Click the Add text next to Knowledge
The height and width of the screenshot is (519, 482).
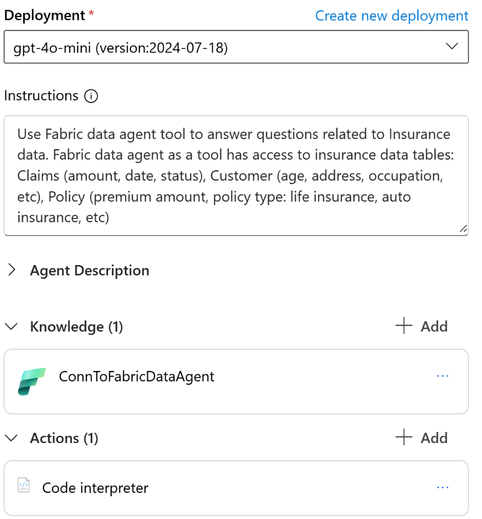pyautogui.click(x=434, y=326)
